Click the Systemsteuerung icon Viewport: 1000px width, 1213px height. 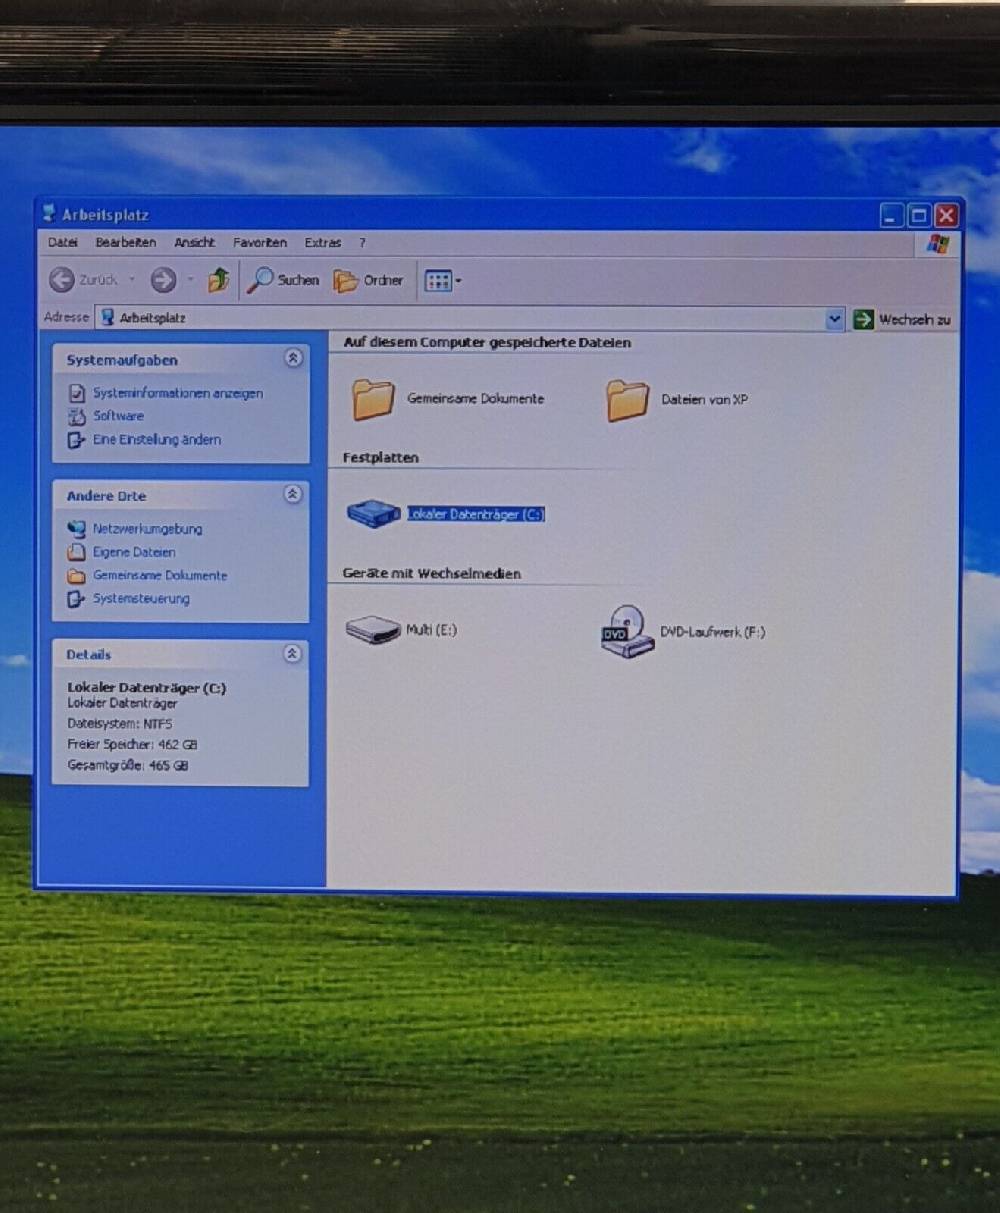[x=76, y=599]
